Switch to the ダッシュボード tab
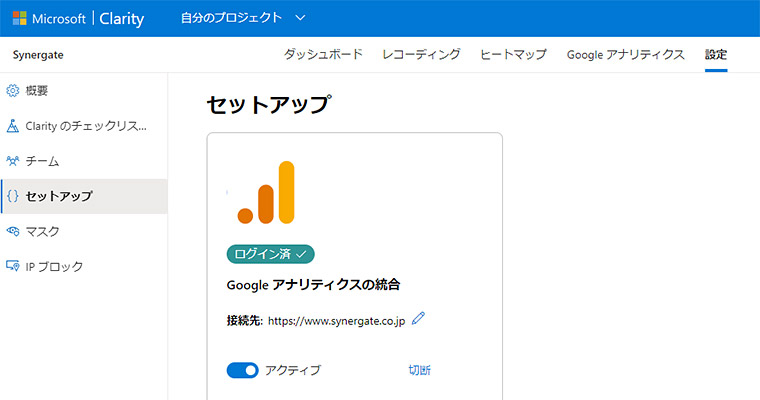The width and height of the screenshot is (760, 400). pyautogui.click(x=323, y=54)
